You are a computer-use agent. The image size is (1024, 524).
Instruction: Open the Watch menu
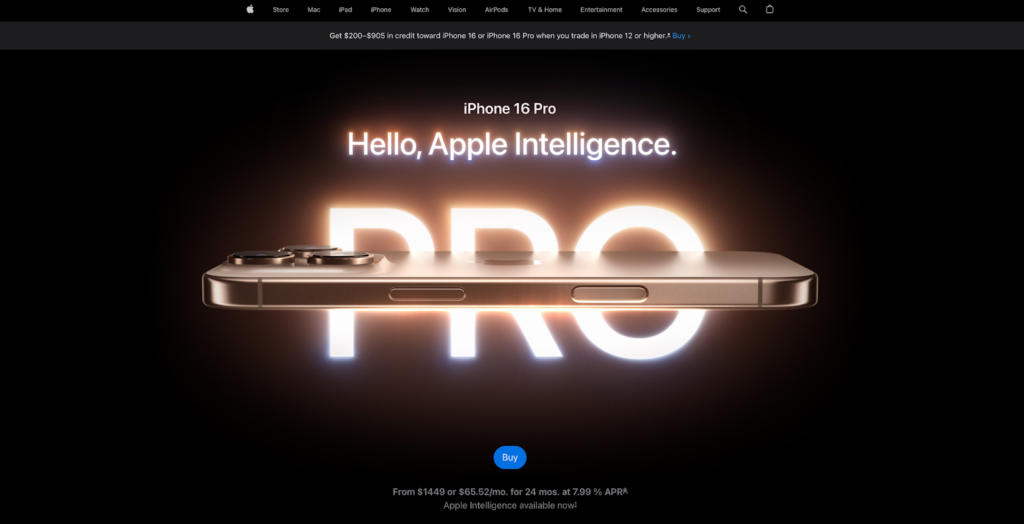click(419, 10)
